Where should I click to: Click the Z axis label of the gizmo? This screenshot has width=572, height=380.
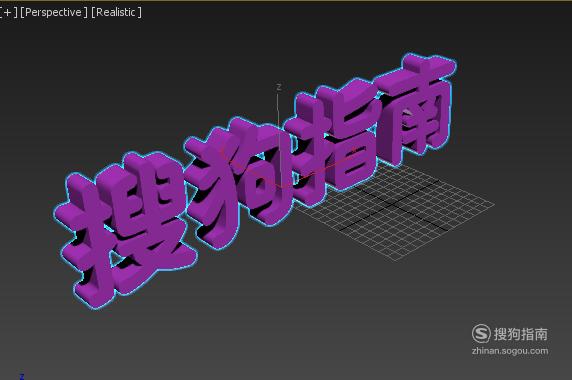point(279,87)
